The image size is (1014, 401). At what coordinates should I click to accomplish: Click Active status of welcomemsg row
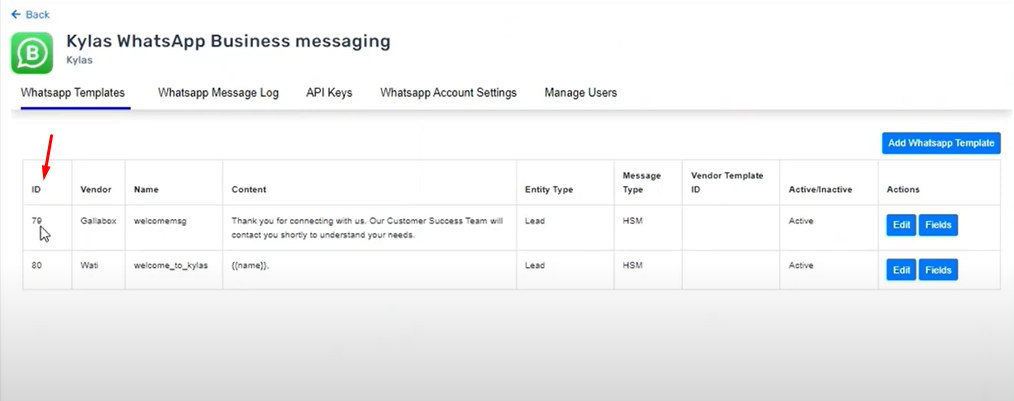pyautogui.click(x=801, y=221)
